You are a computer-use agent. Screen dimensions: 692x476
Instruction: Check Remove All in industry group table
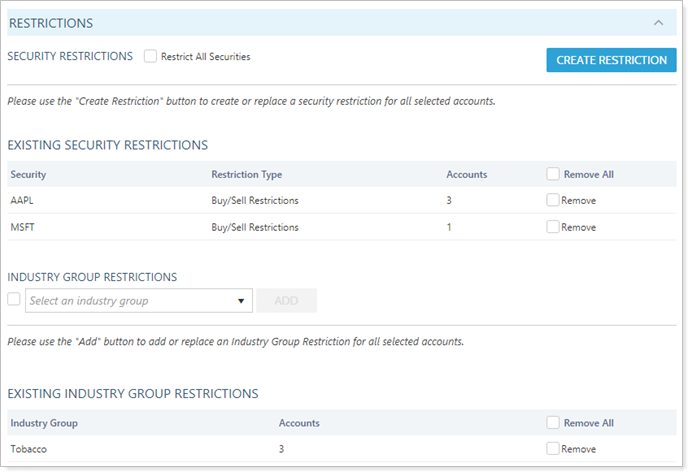click(x=553, y=423)
